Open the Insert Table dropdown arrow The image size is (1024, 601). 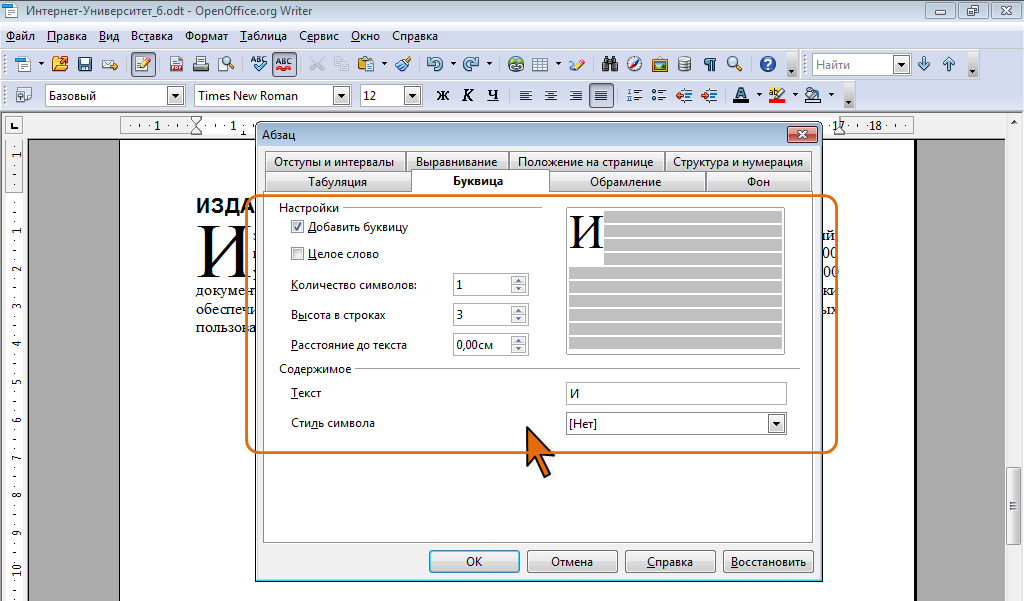point(558,64)
